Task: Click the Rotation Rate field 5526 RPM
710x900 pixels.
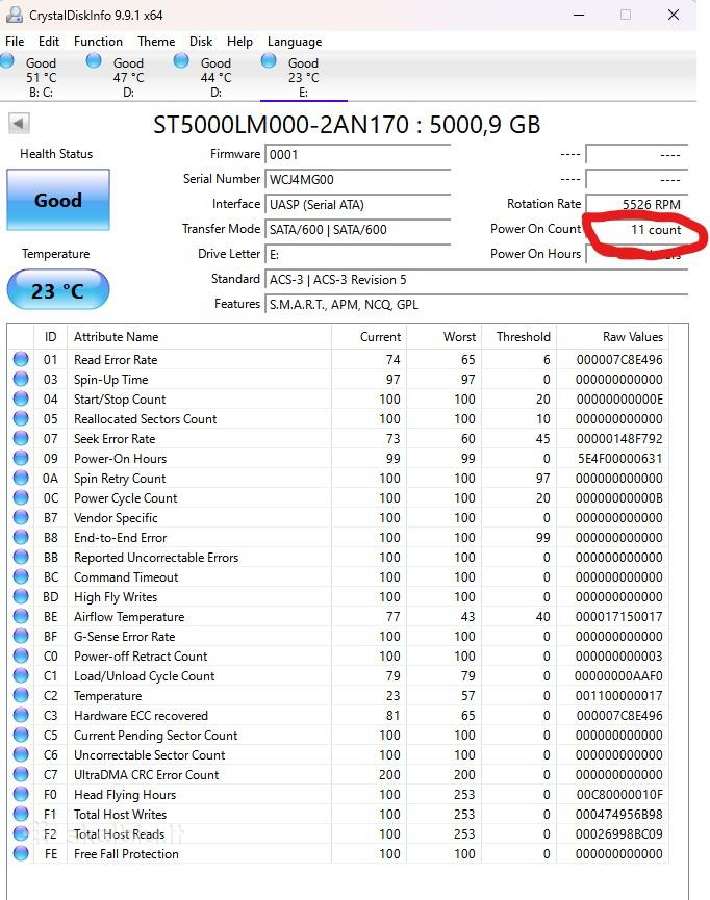Action: [637, 204]
